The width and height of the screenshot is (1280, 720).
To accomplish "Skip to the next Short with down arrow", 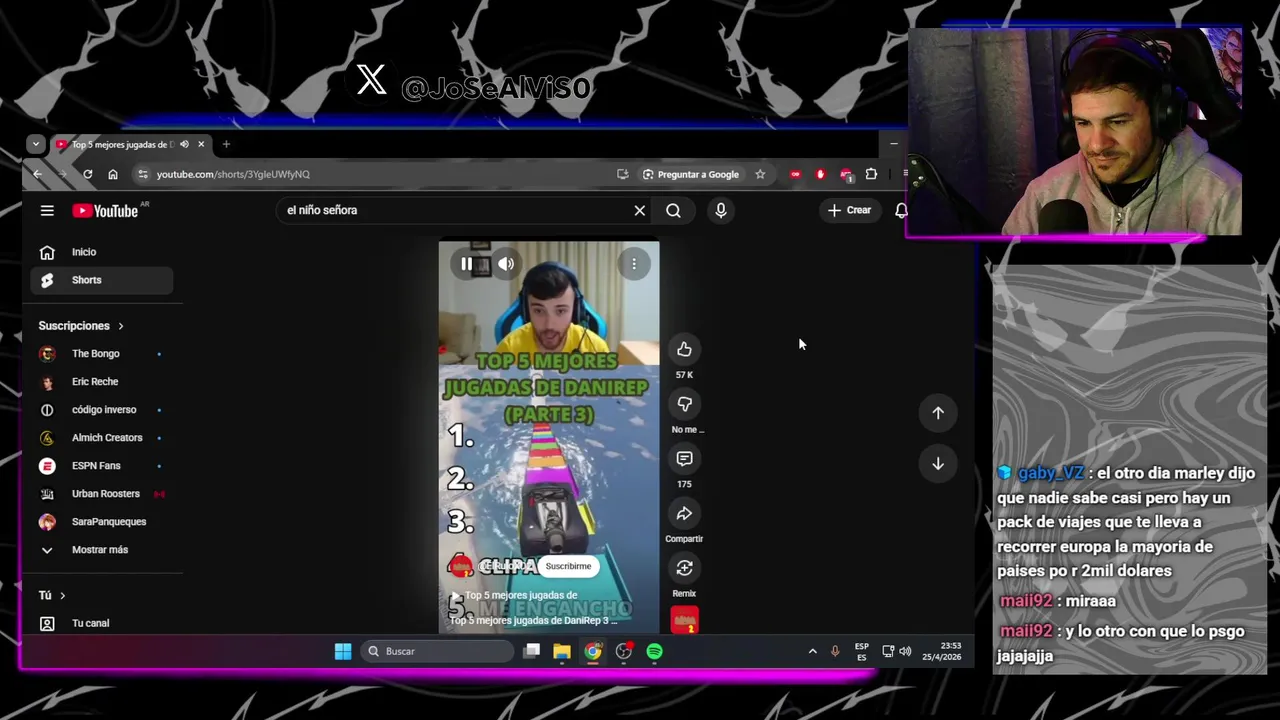I will point(938,463).
